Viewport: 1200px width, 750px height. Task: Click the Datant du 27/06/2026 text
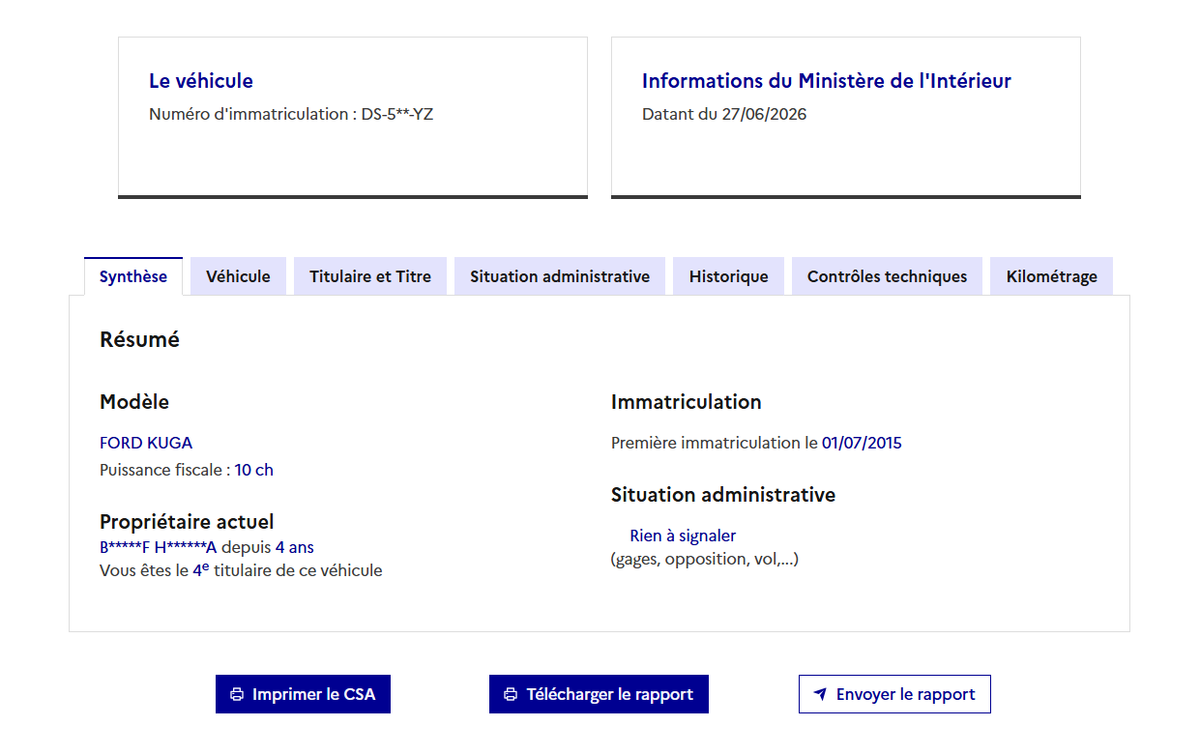(x=724, y=114)
